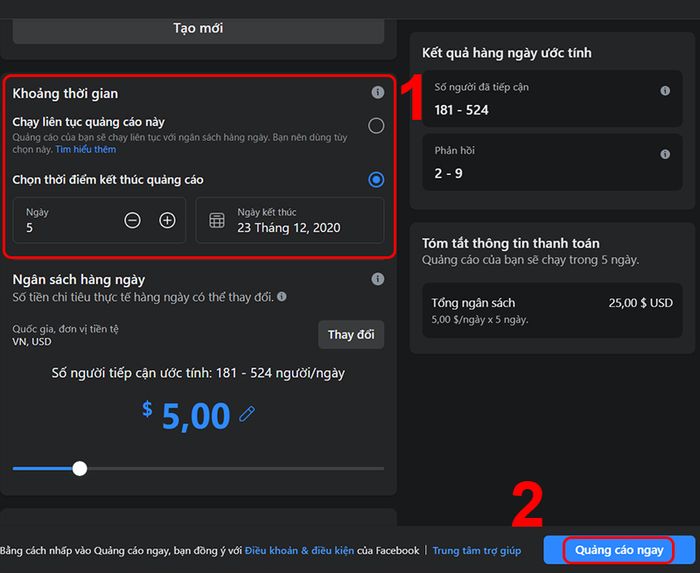Open the calendar icon for Ngày kết thúc
Screen dimensions: 700x573
click(x=217, y=220)
